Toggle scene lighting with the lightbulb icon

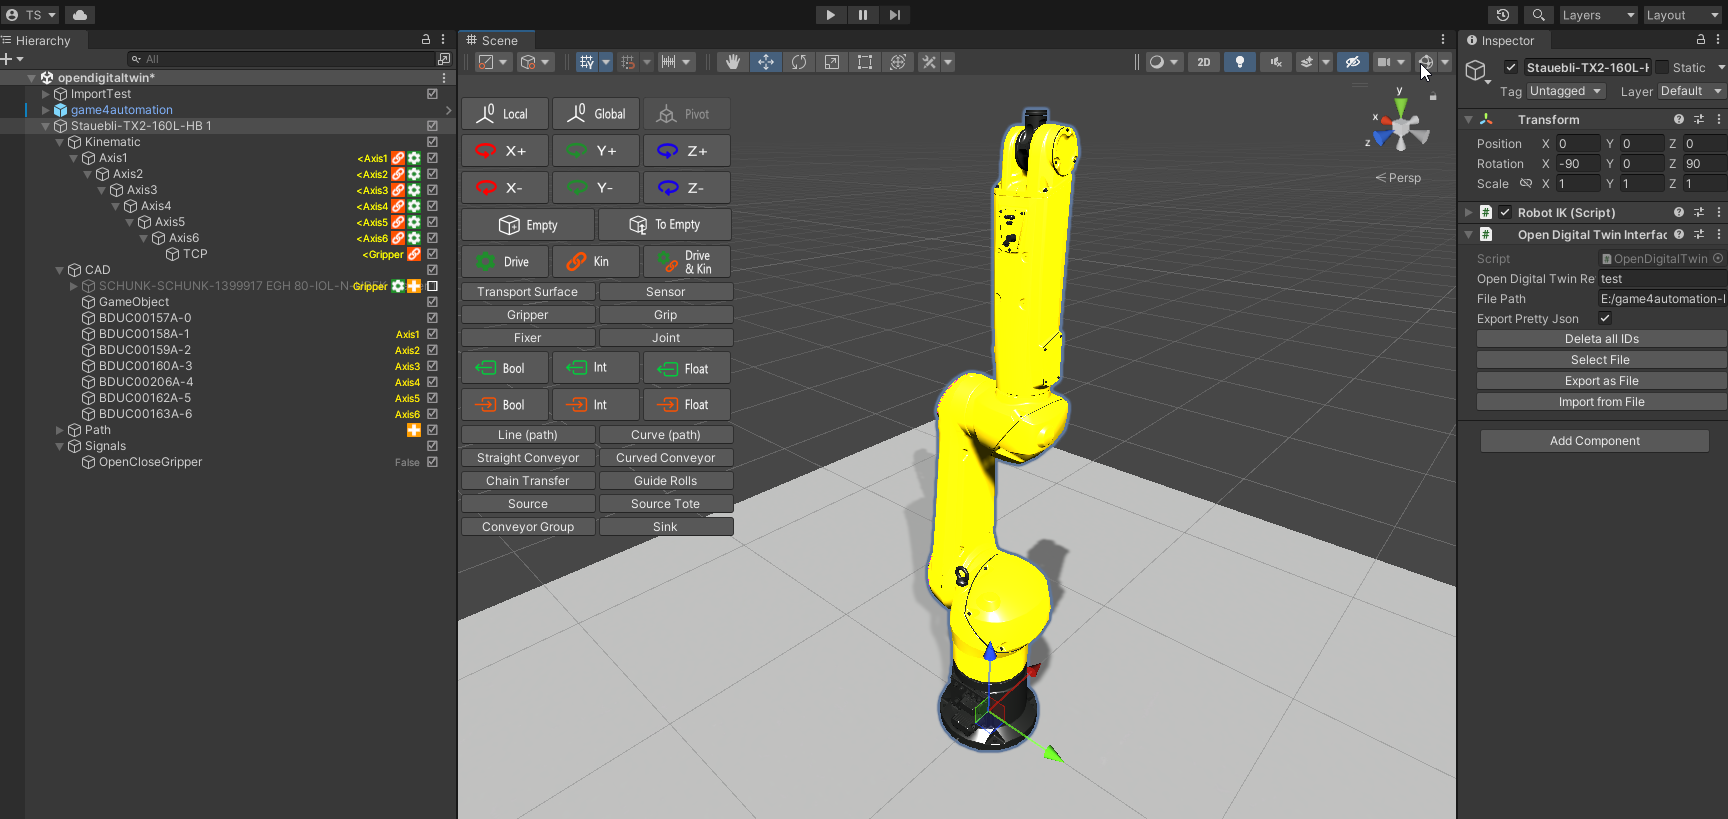(x=1240, y=62)
